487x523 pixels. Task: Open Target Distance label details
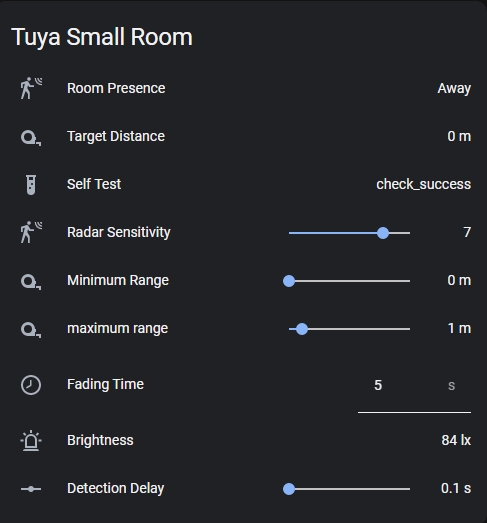click(x=116, y=136)
